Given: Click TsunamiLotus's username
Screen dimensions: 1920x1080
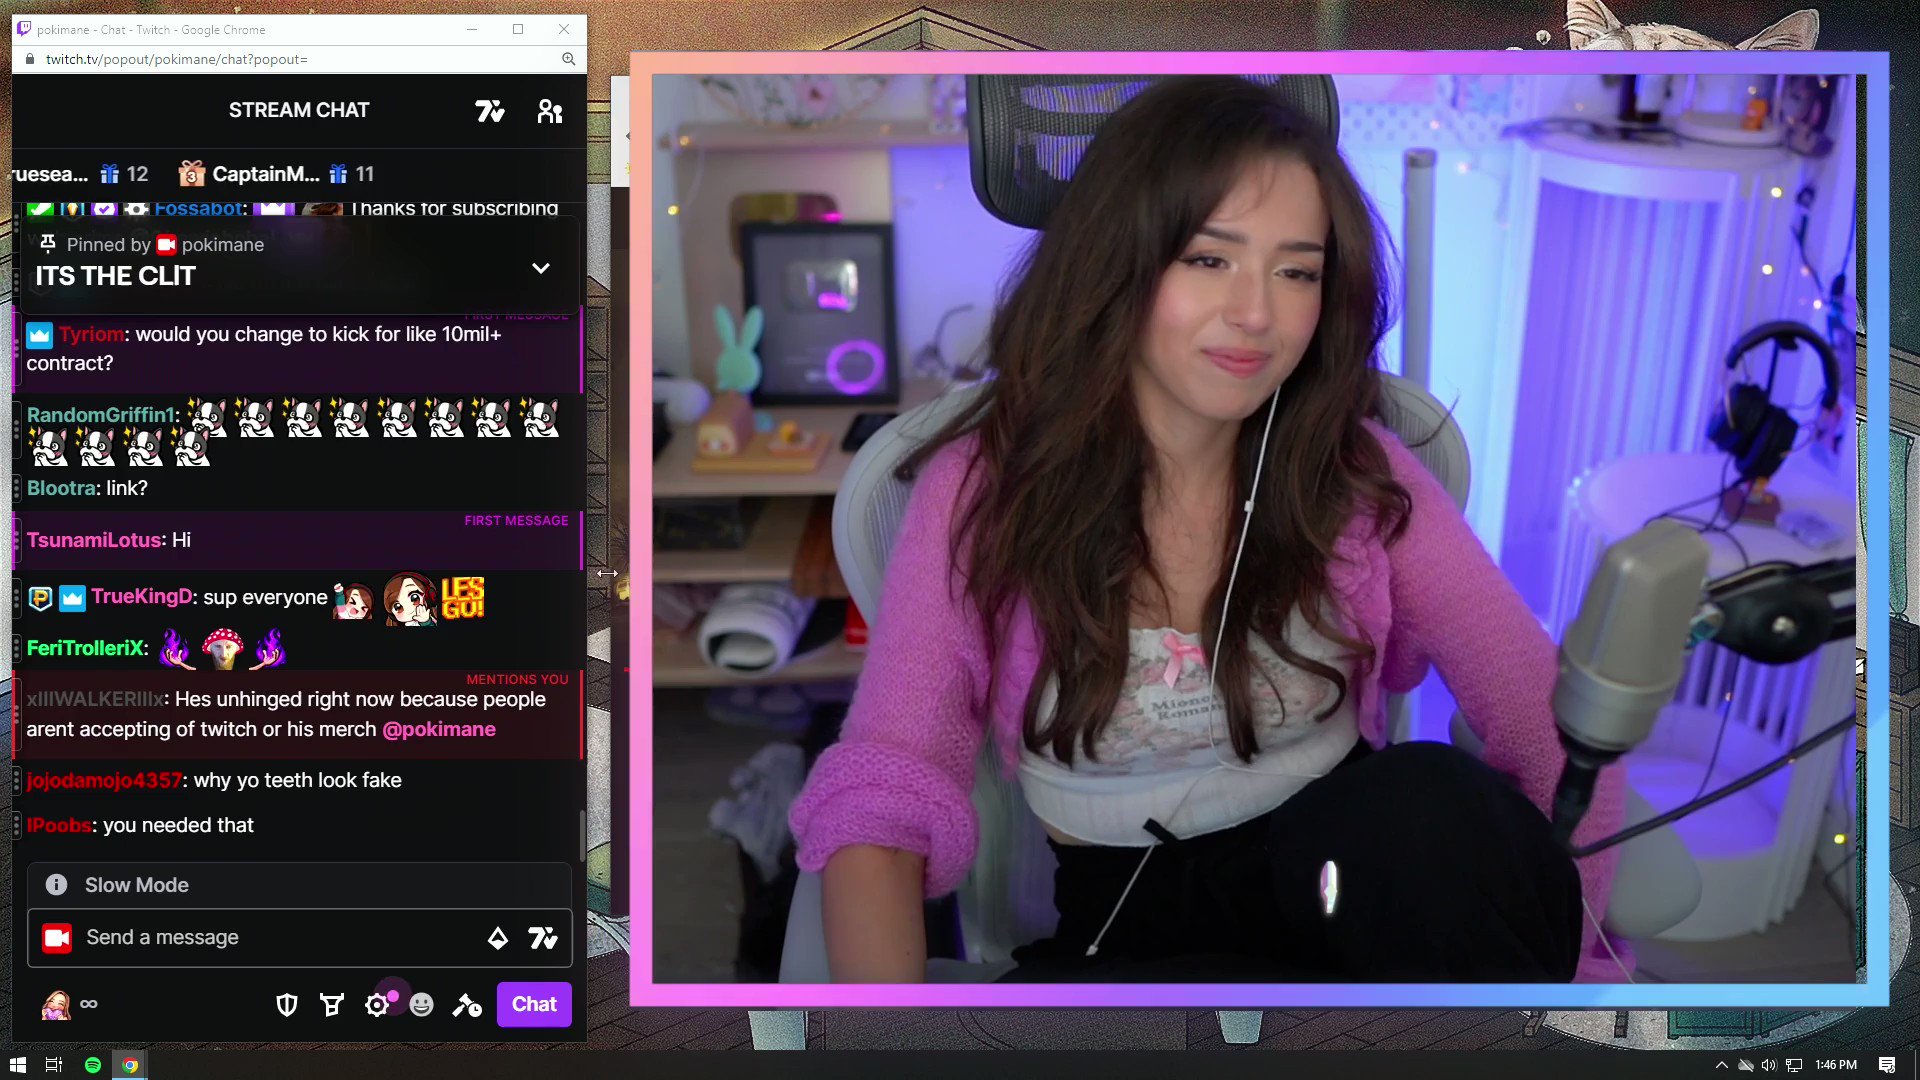Looking at the screenshot, I should coord(94,540).
